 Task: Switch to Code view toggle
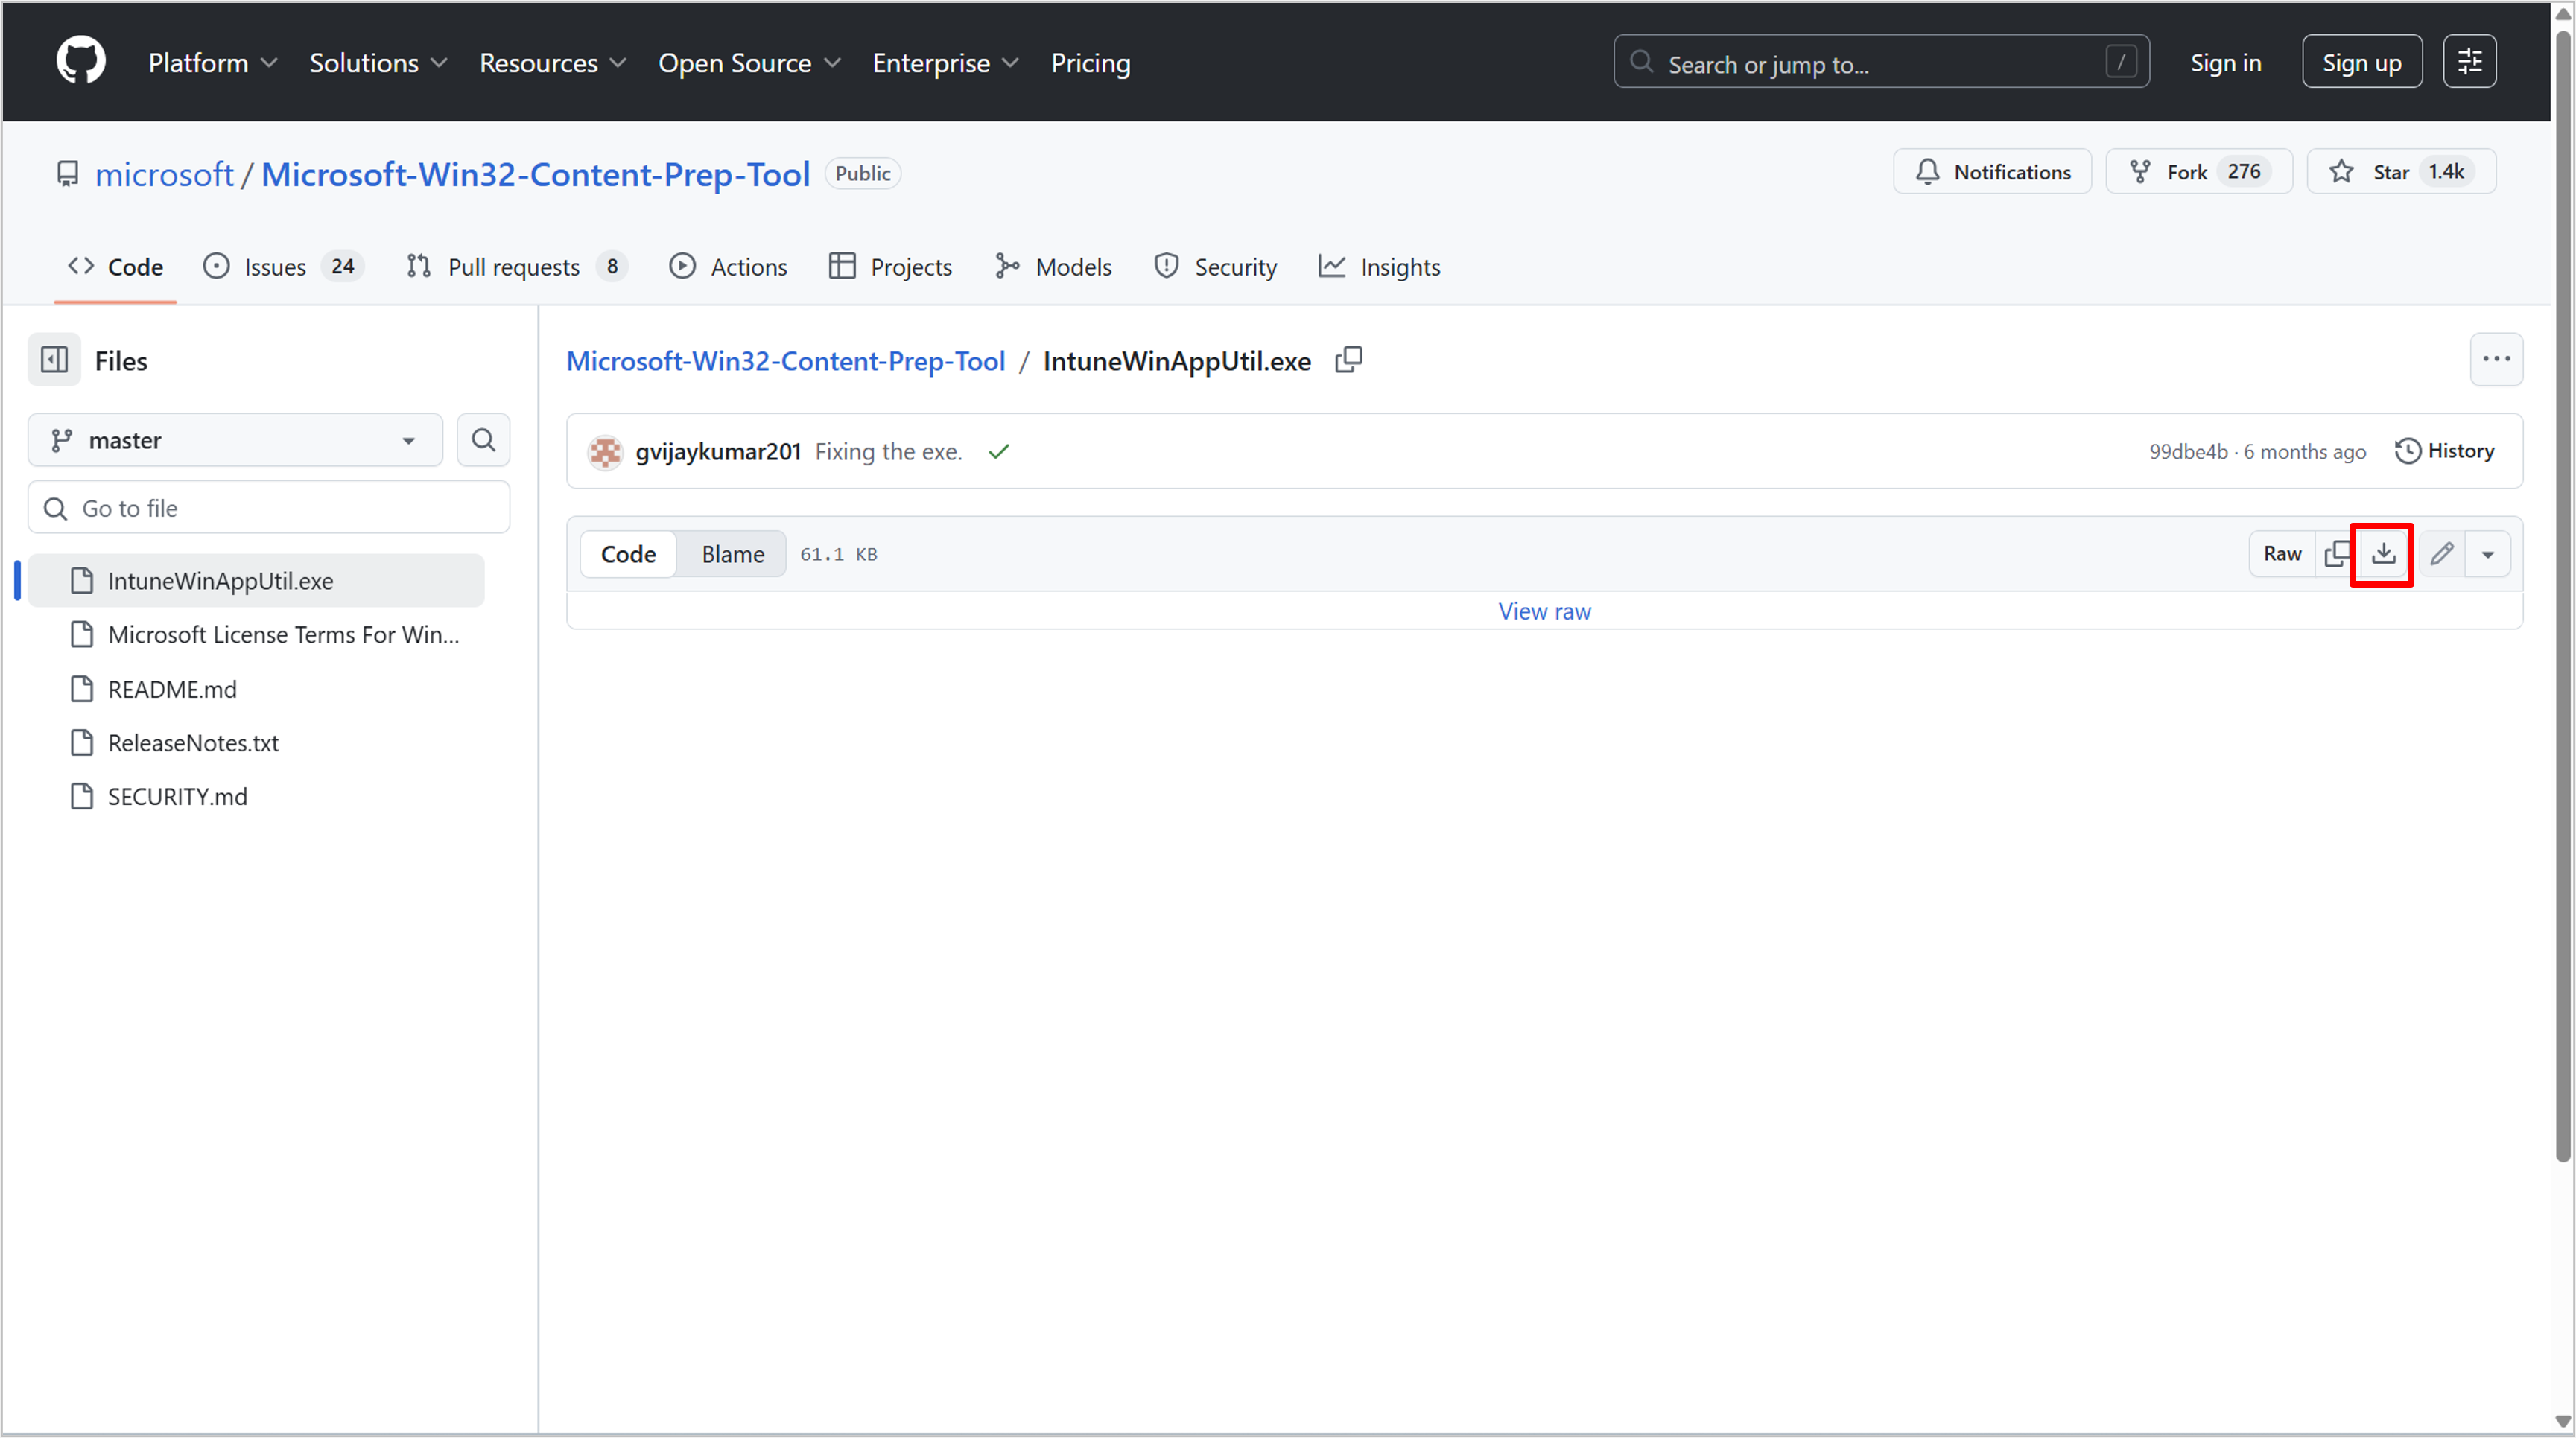628,554
